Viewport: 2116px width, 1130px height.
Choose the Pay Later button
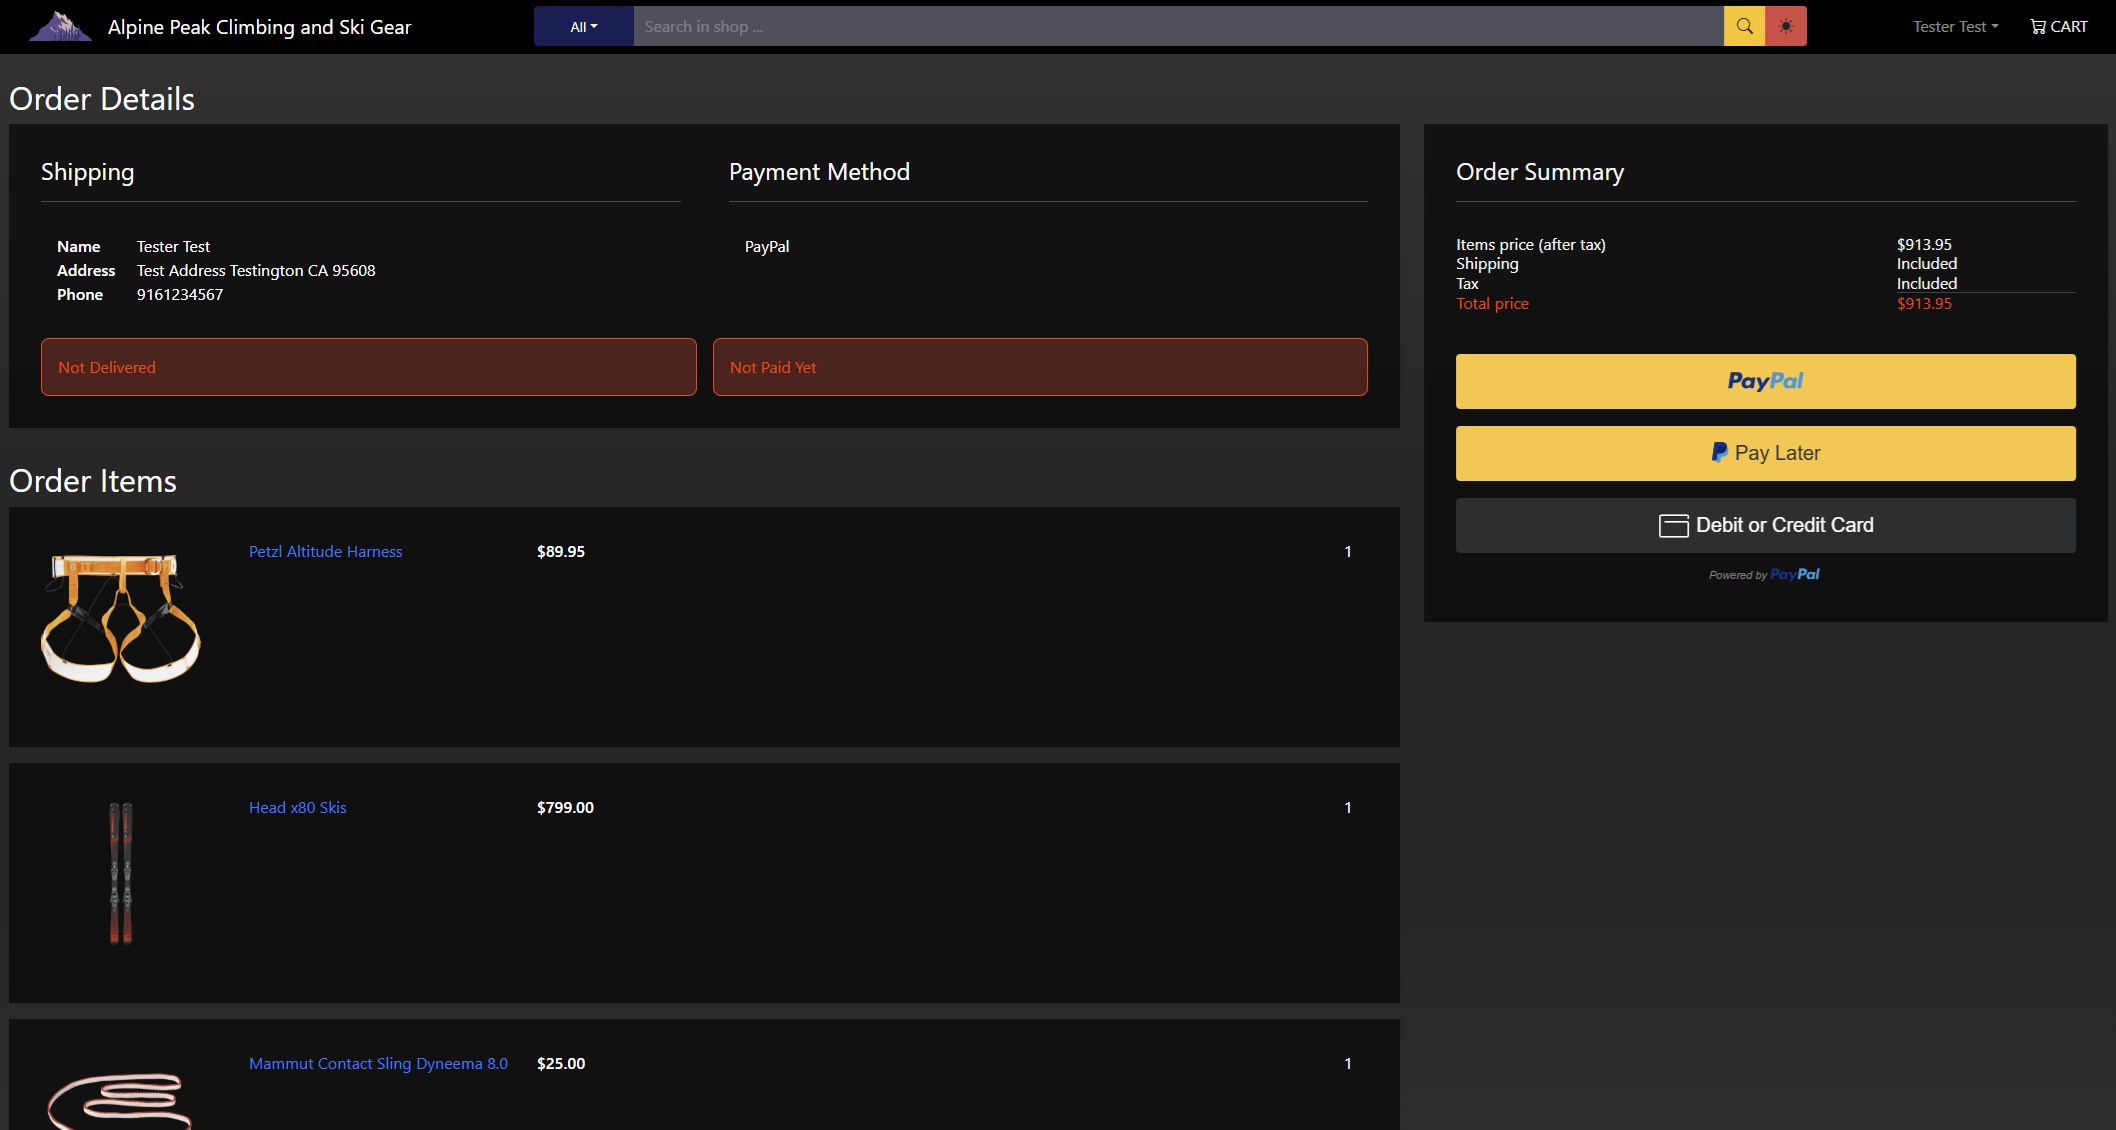click(x=1765, y=453)
